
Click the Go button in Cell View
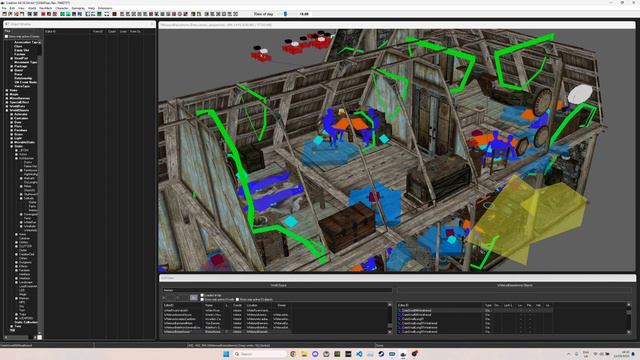194,298
